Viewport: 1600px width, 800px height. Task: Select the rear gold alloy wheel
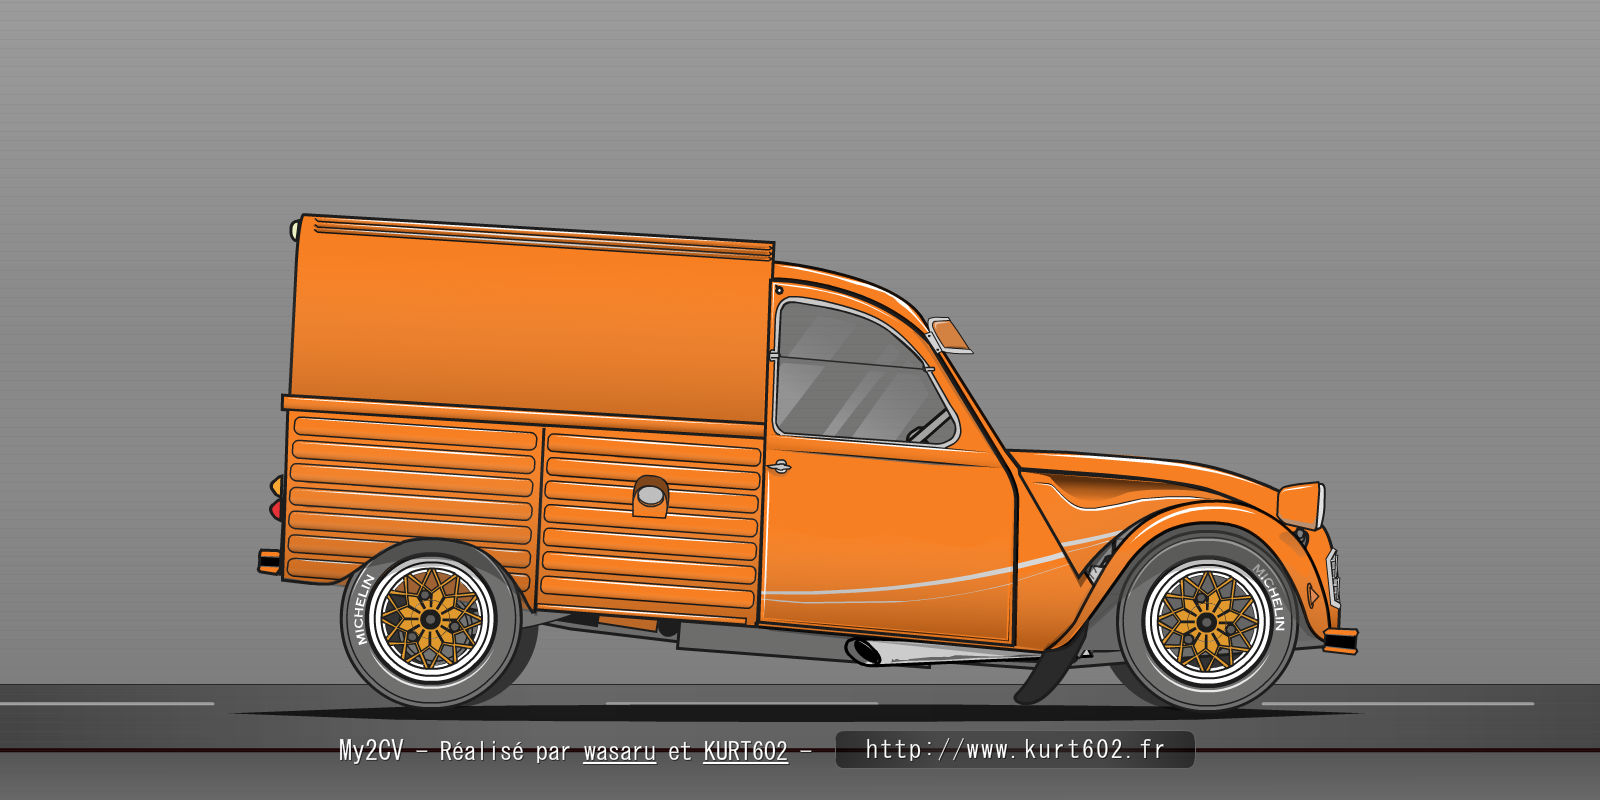coord(431,620)
